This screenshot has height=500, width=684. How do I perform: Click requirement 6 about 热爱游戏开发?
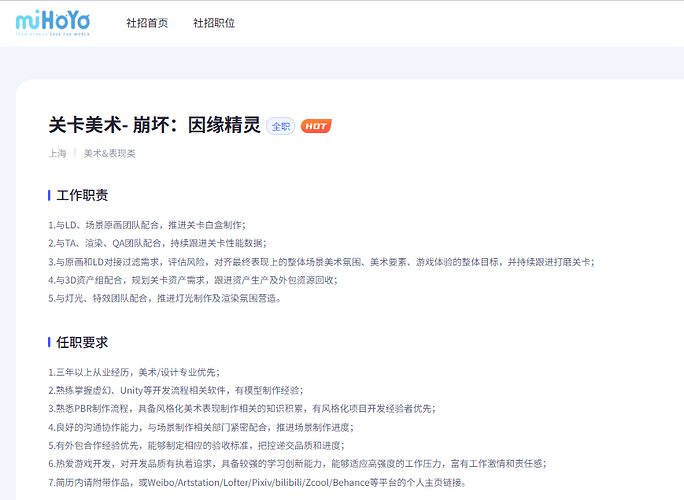298,464
